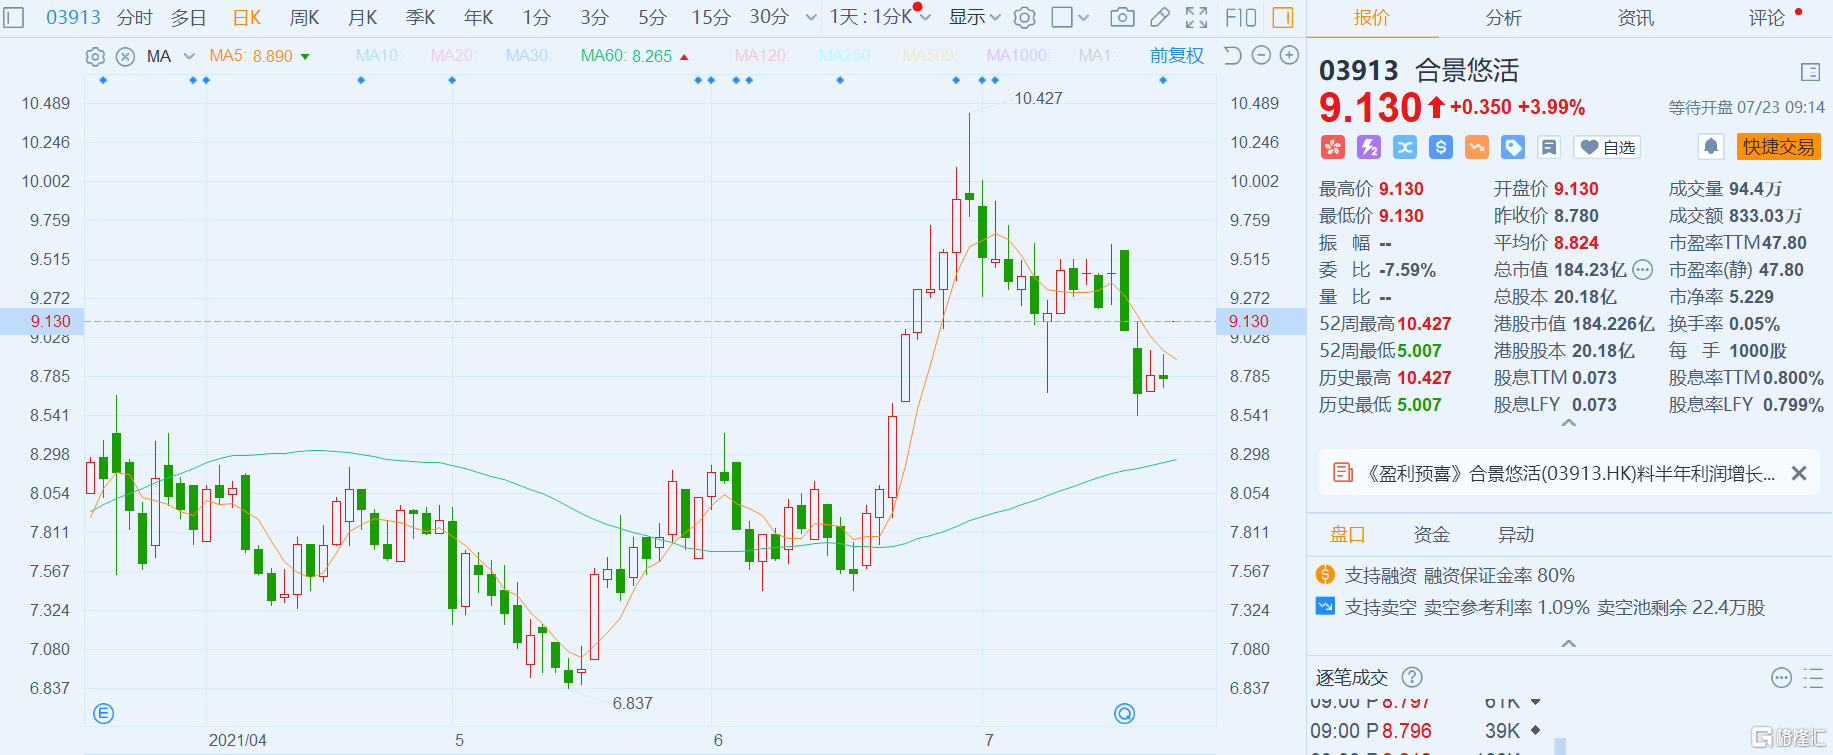Select the pencil drawing tool
Image resolution: width=1833 pixels, height=755 pixels.
pyautogui.click(x=1160, y=17)
